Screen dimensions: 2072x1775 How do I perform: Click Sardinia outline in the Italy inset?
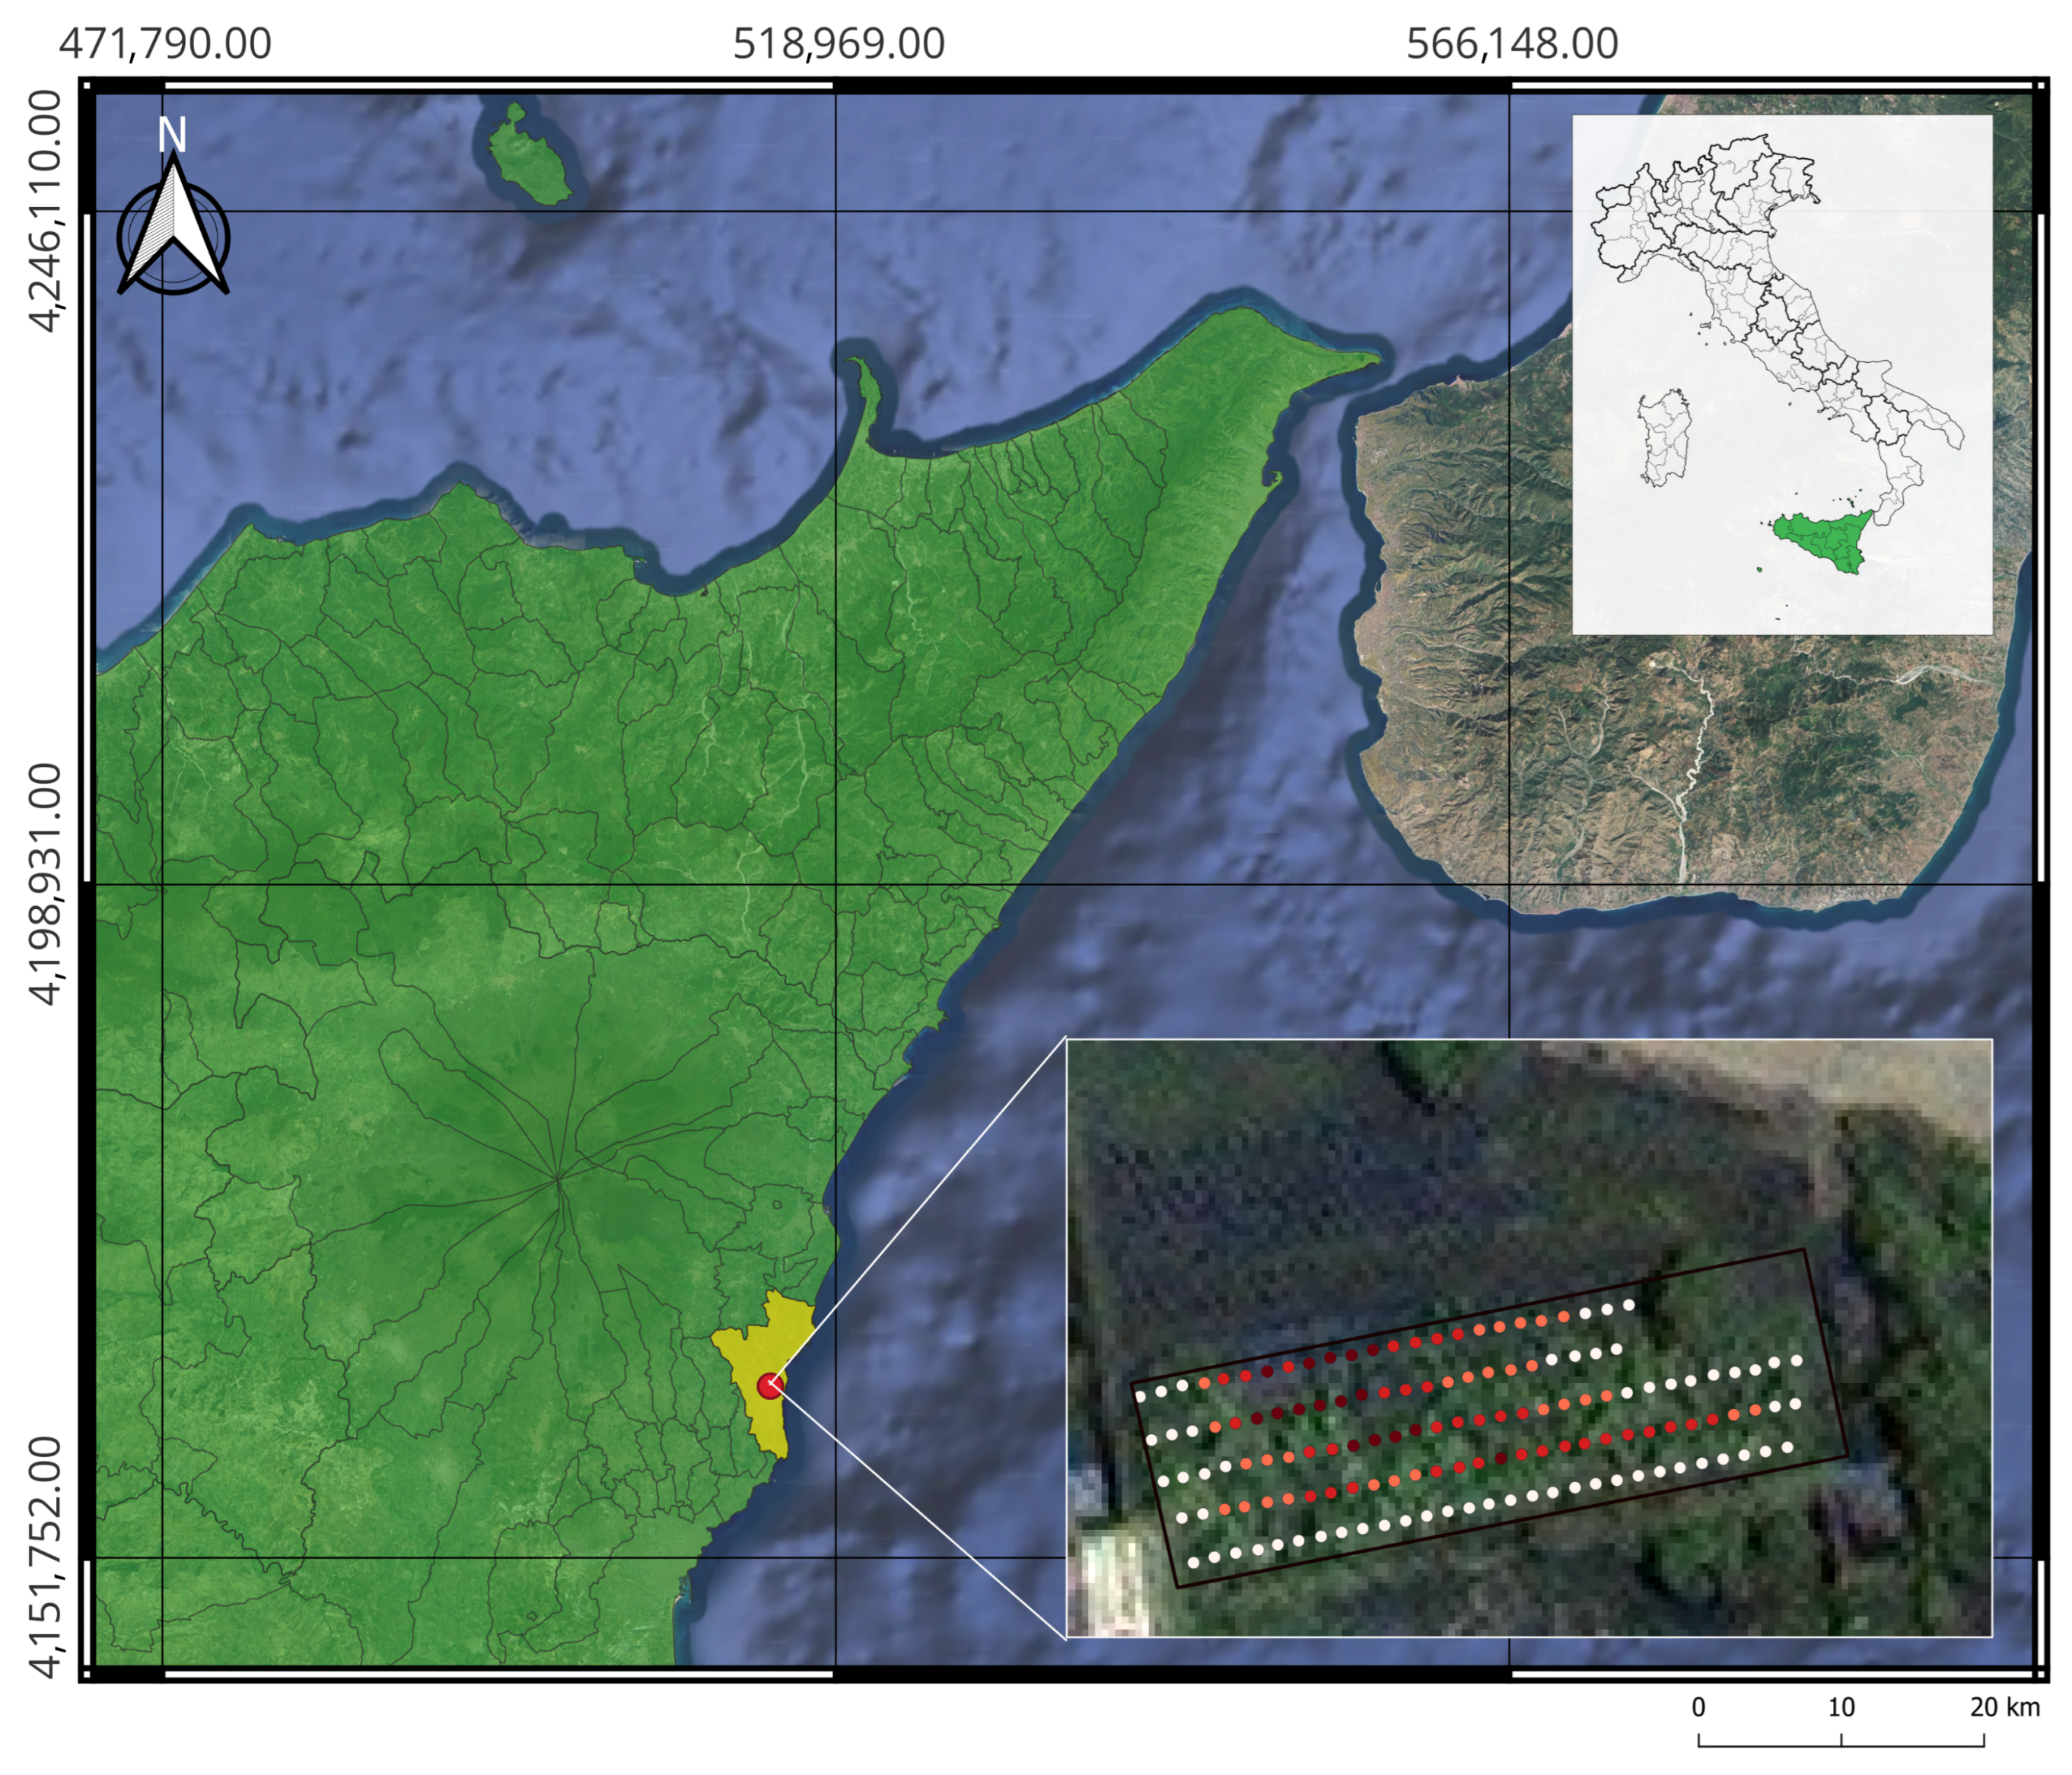tap(1664, 438)
